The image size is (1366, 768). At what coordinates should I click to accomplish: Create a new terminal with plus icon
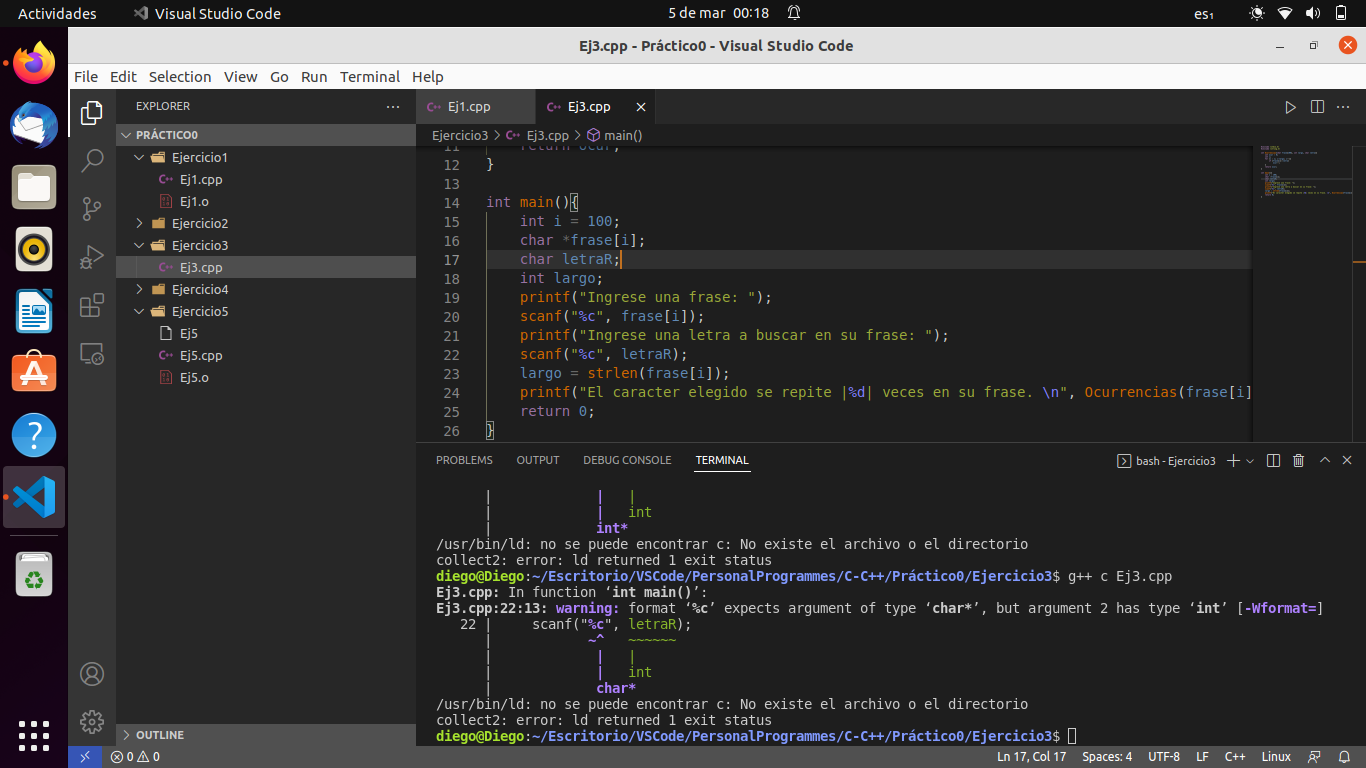(x=1233, y=460)
